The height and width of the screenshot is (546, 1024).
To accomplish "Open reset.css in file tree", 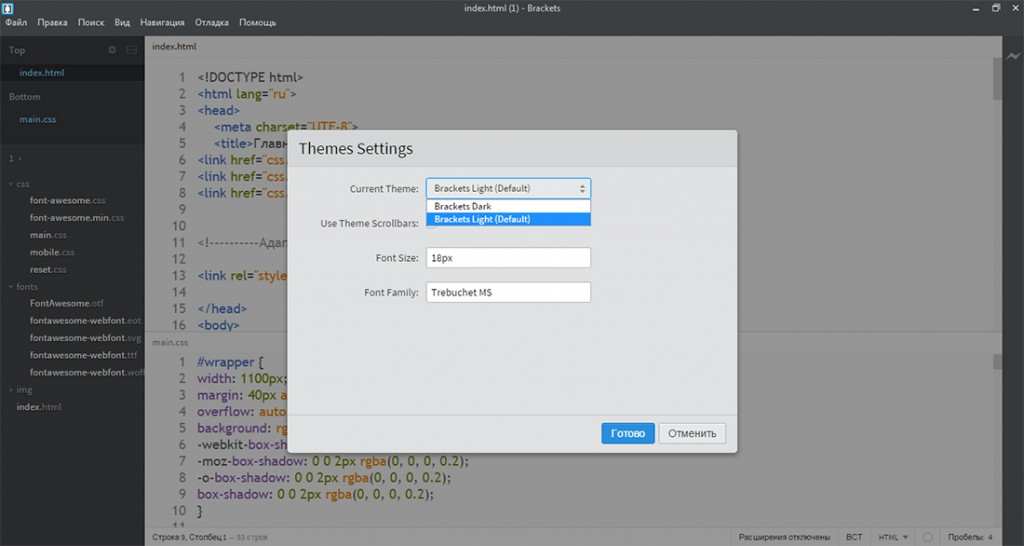I will pos(48,269).
